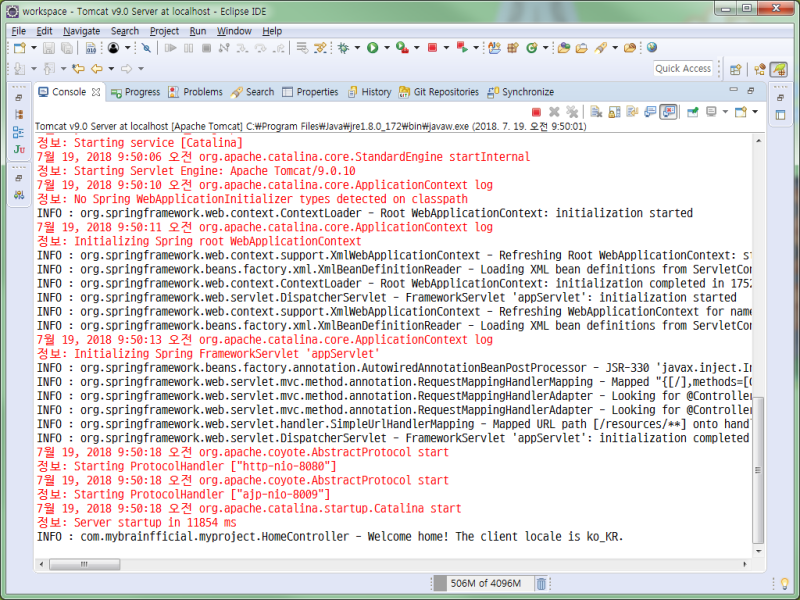The image size is (800, 600).
Task: Open the Help menu
Action: [272, 31]
